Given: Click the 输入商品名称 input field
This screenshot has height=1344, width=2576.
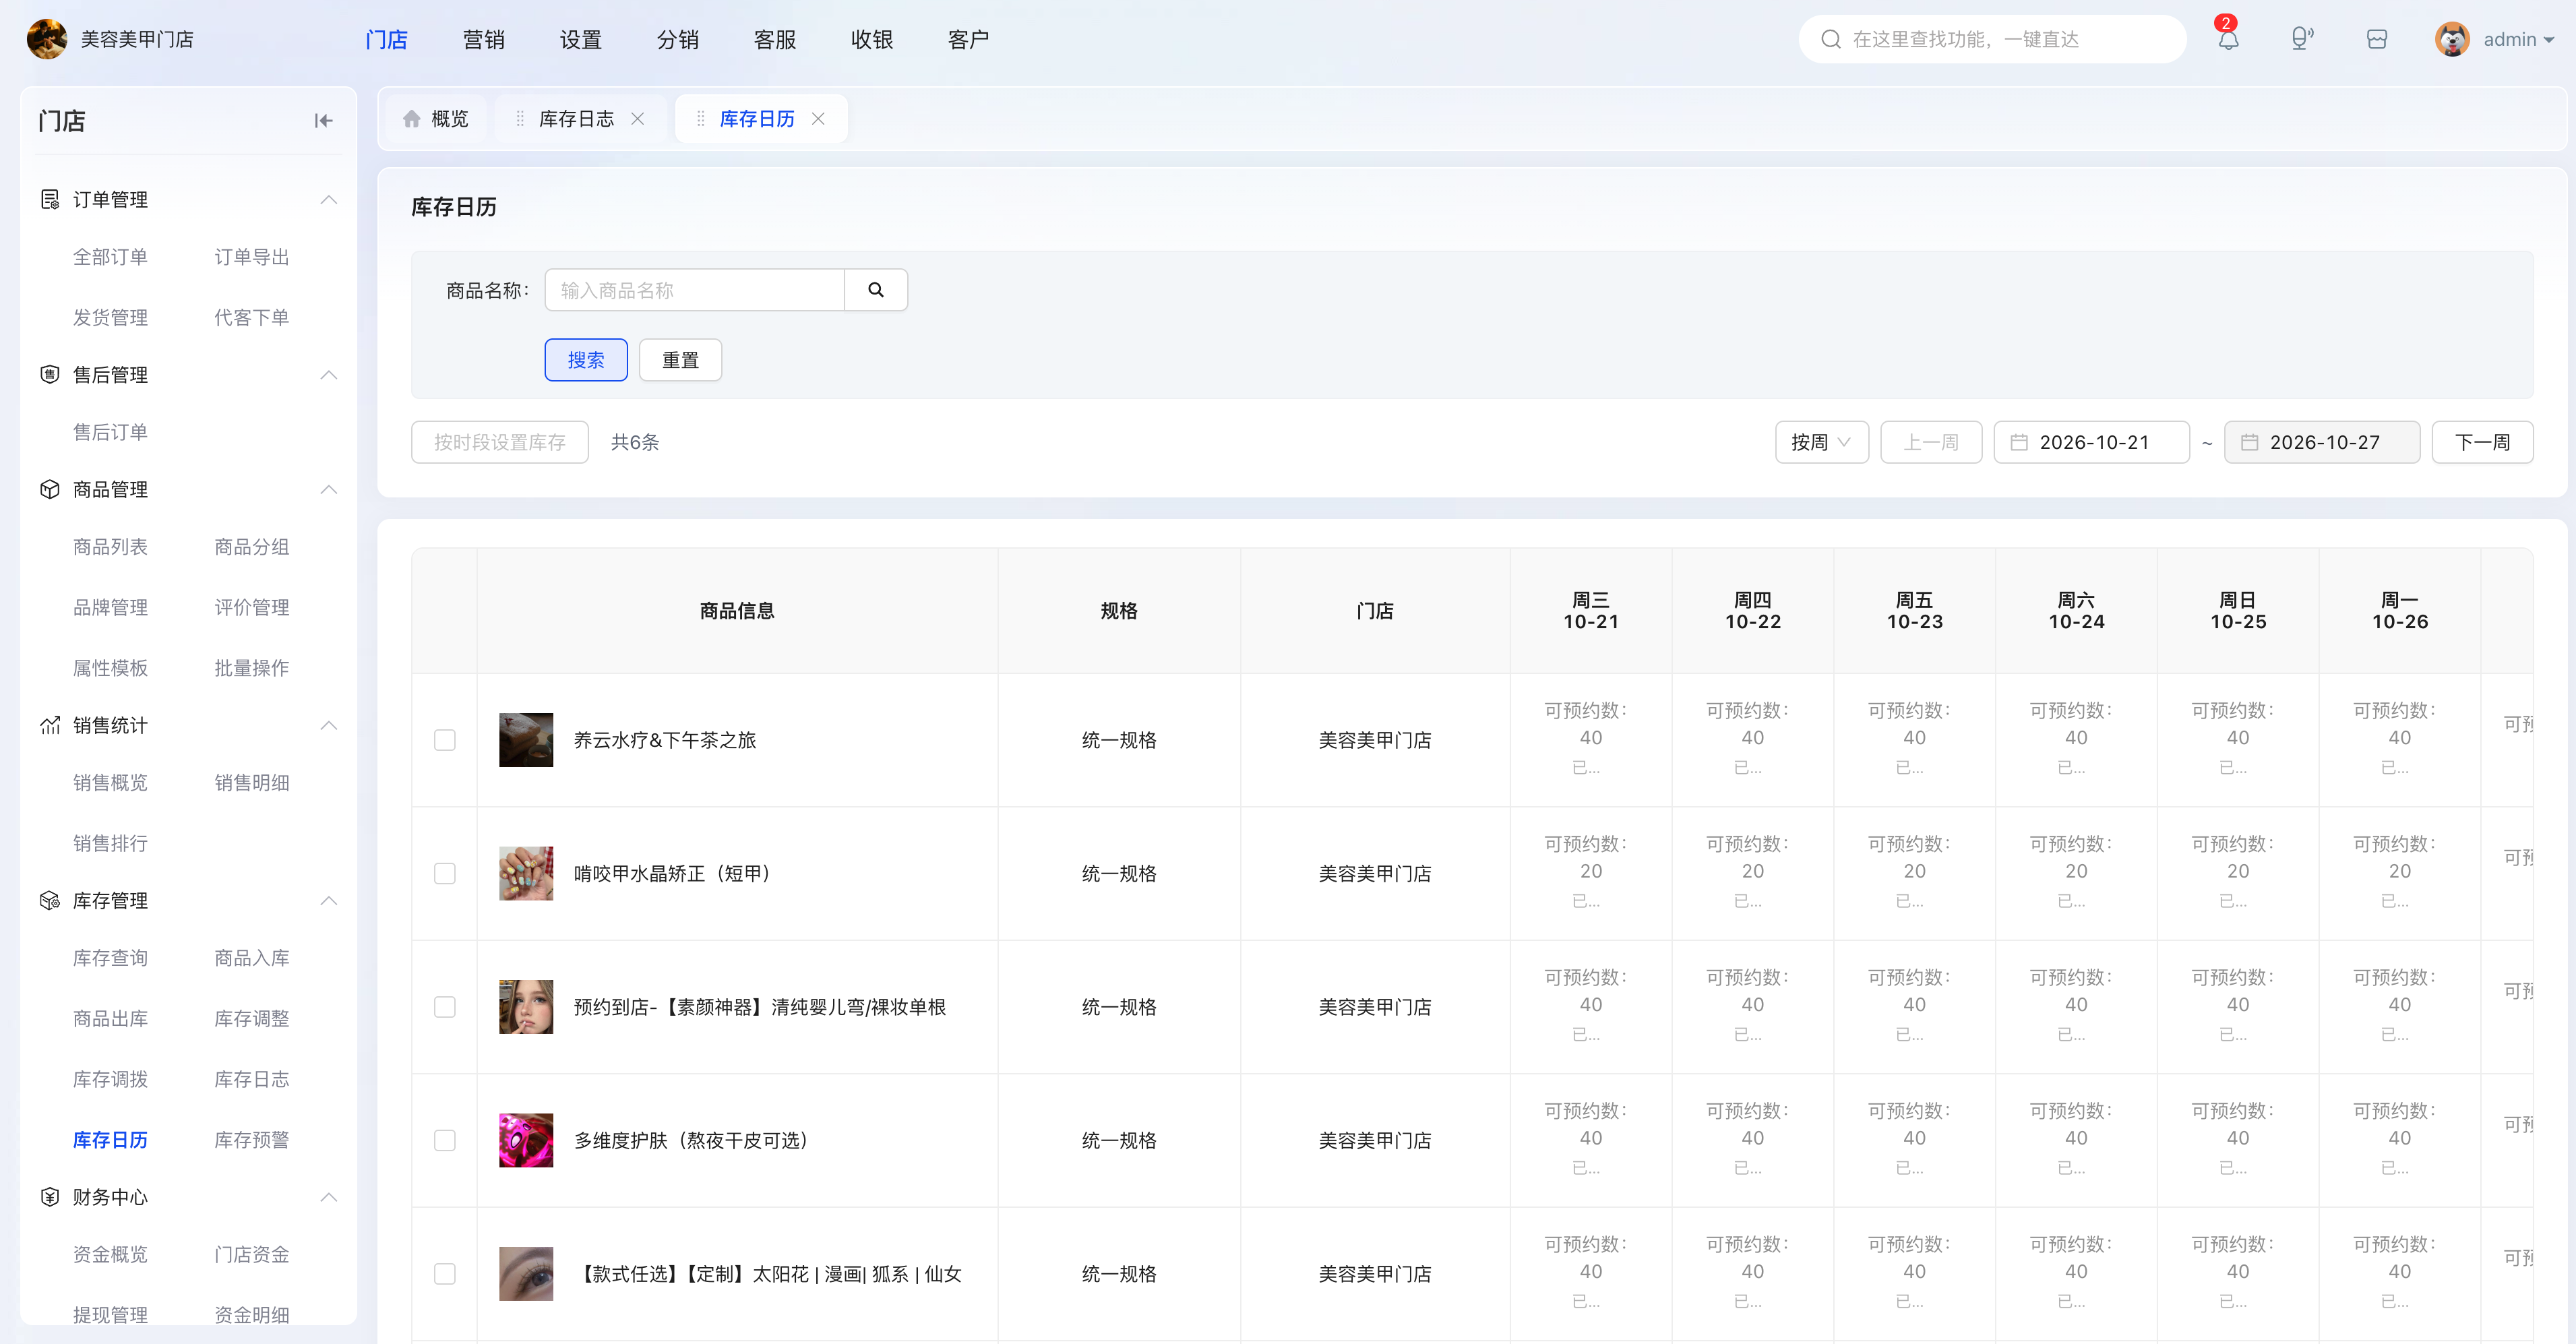Looking at the screenshot, I should point(695,290).
